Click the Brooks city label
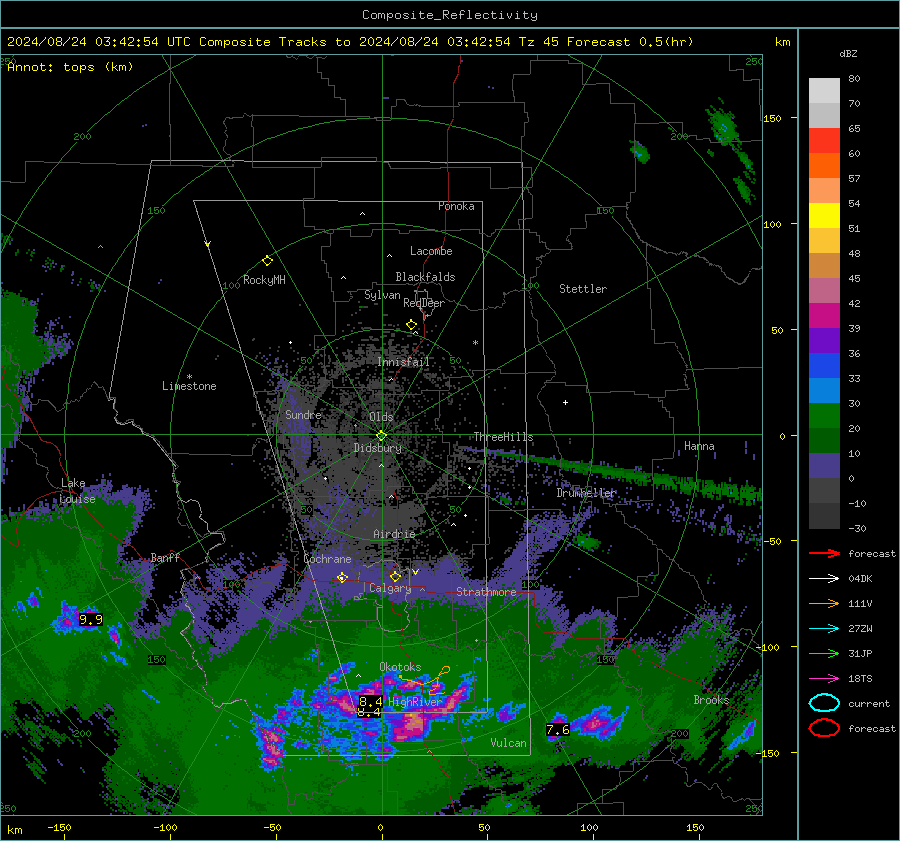The height and width of the screenshot is (841, 900). tap(711, 700)
